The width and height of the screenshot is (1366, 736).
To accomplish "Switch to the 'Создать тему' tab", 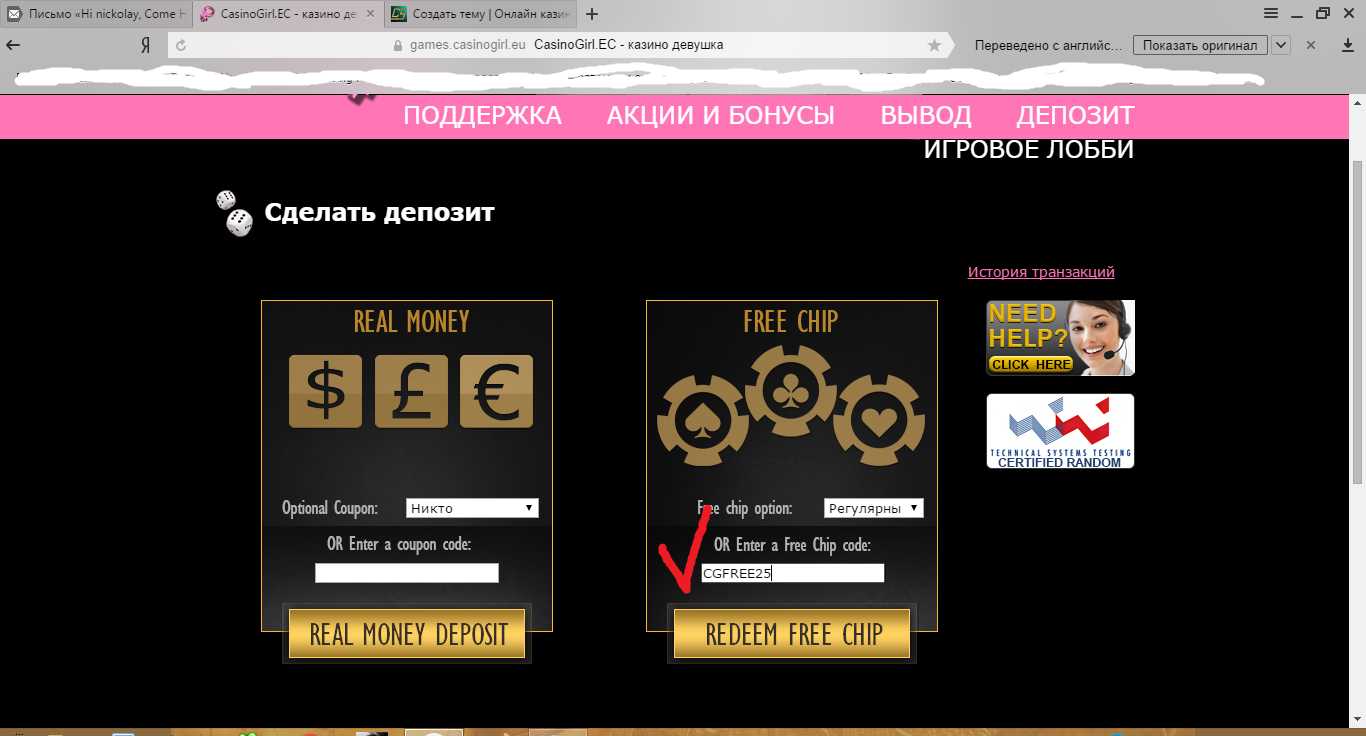I will [x=479, y=14].
